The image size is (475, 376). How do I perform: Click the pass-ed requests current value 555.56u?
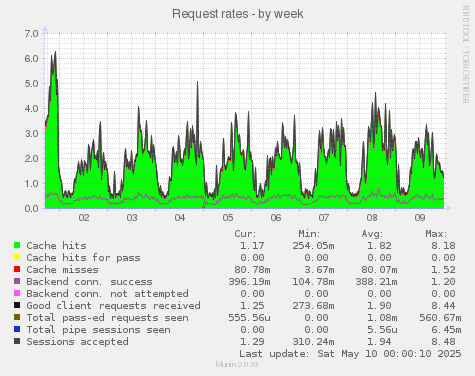point(250,318)
